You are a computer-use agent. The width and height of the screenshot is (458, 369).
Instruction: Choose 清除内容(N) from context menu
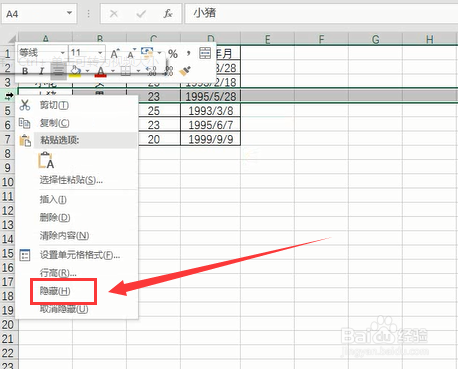(x=77, y=236)
